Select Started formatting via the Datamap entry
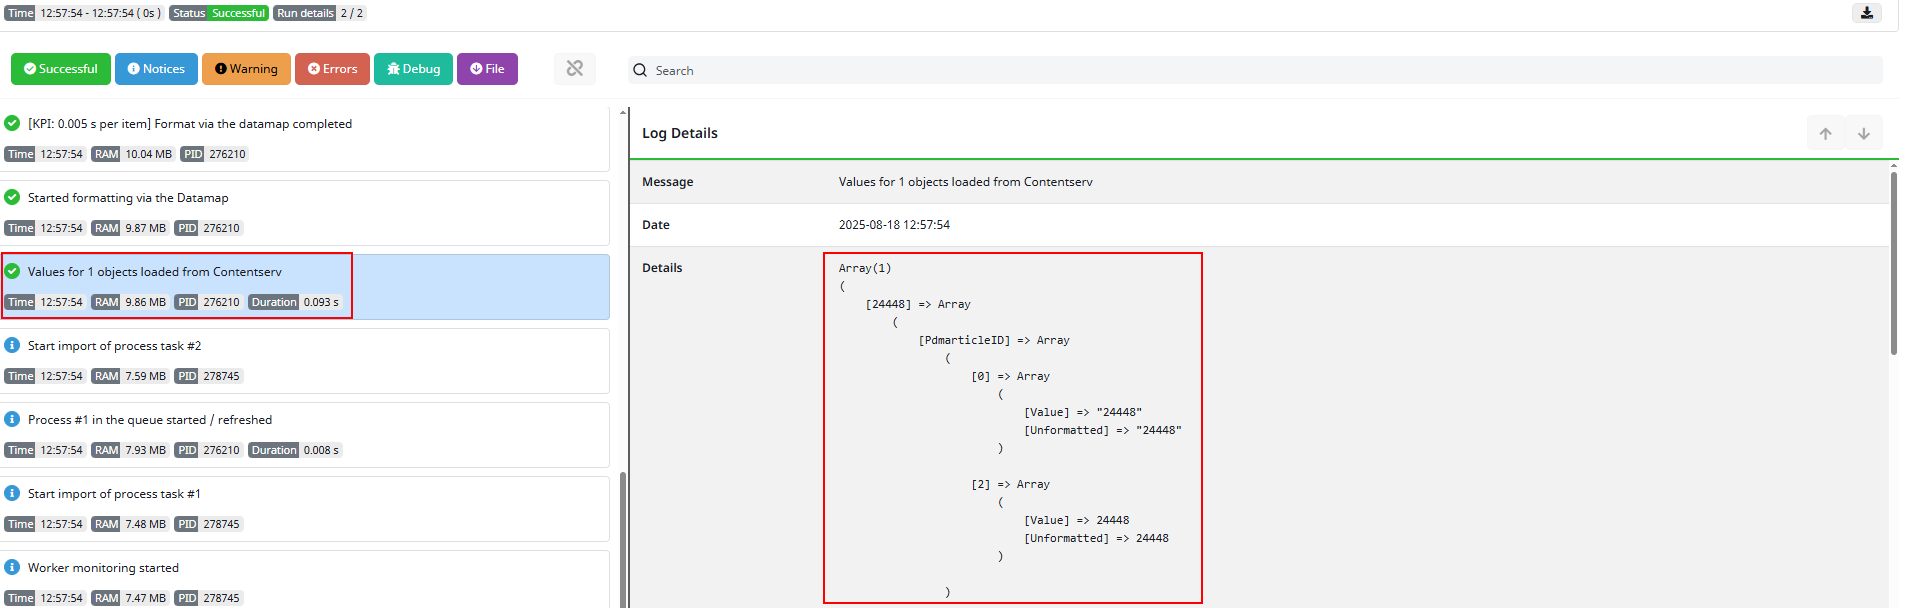 305,213
